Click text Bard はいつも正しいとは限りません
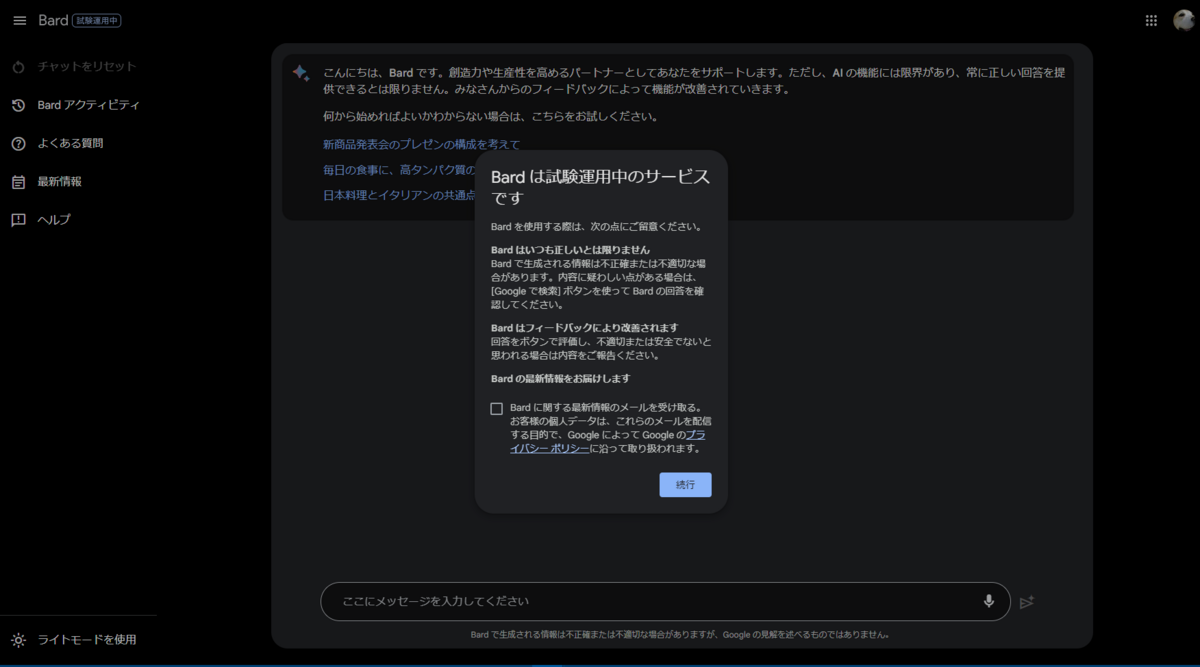 tap(570, 249)
